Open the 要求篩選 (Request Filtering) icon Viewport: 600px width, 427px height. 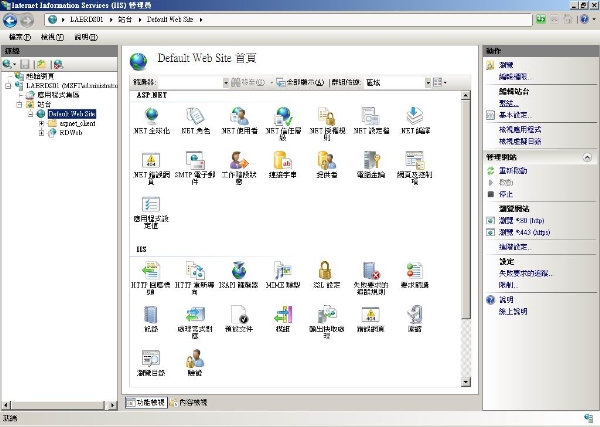[x=415, y=270]
